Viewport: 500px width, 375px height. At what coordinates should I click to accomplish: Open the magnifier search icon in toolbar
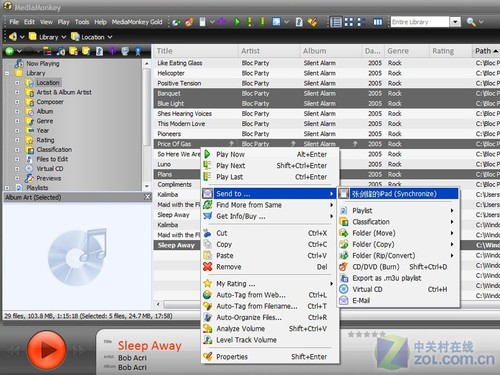click(471, 22)
